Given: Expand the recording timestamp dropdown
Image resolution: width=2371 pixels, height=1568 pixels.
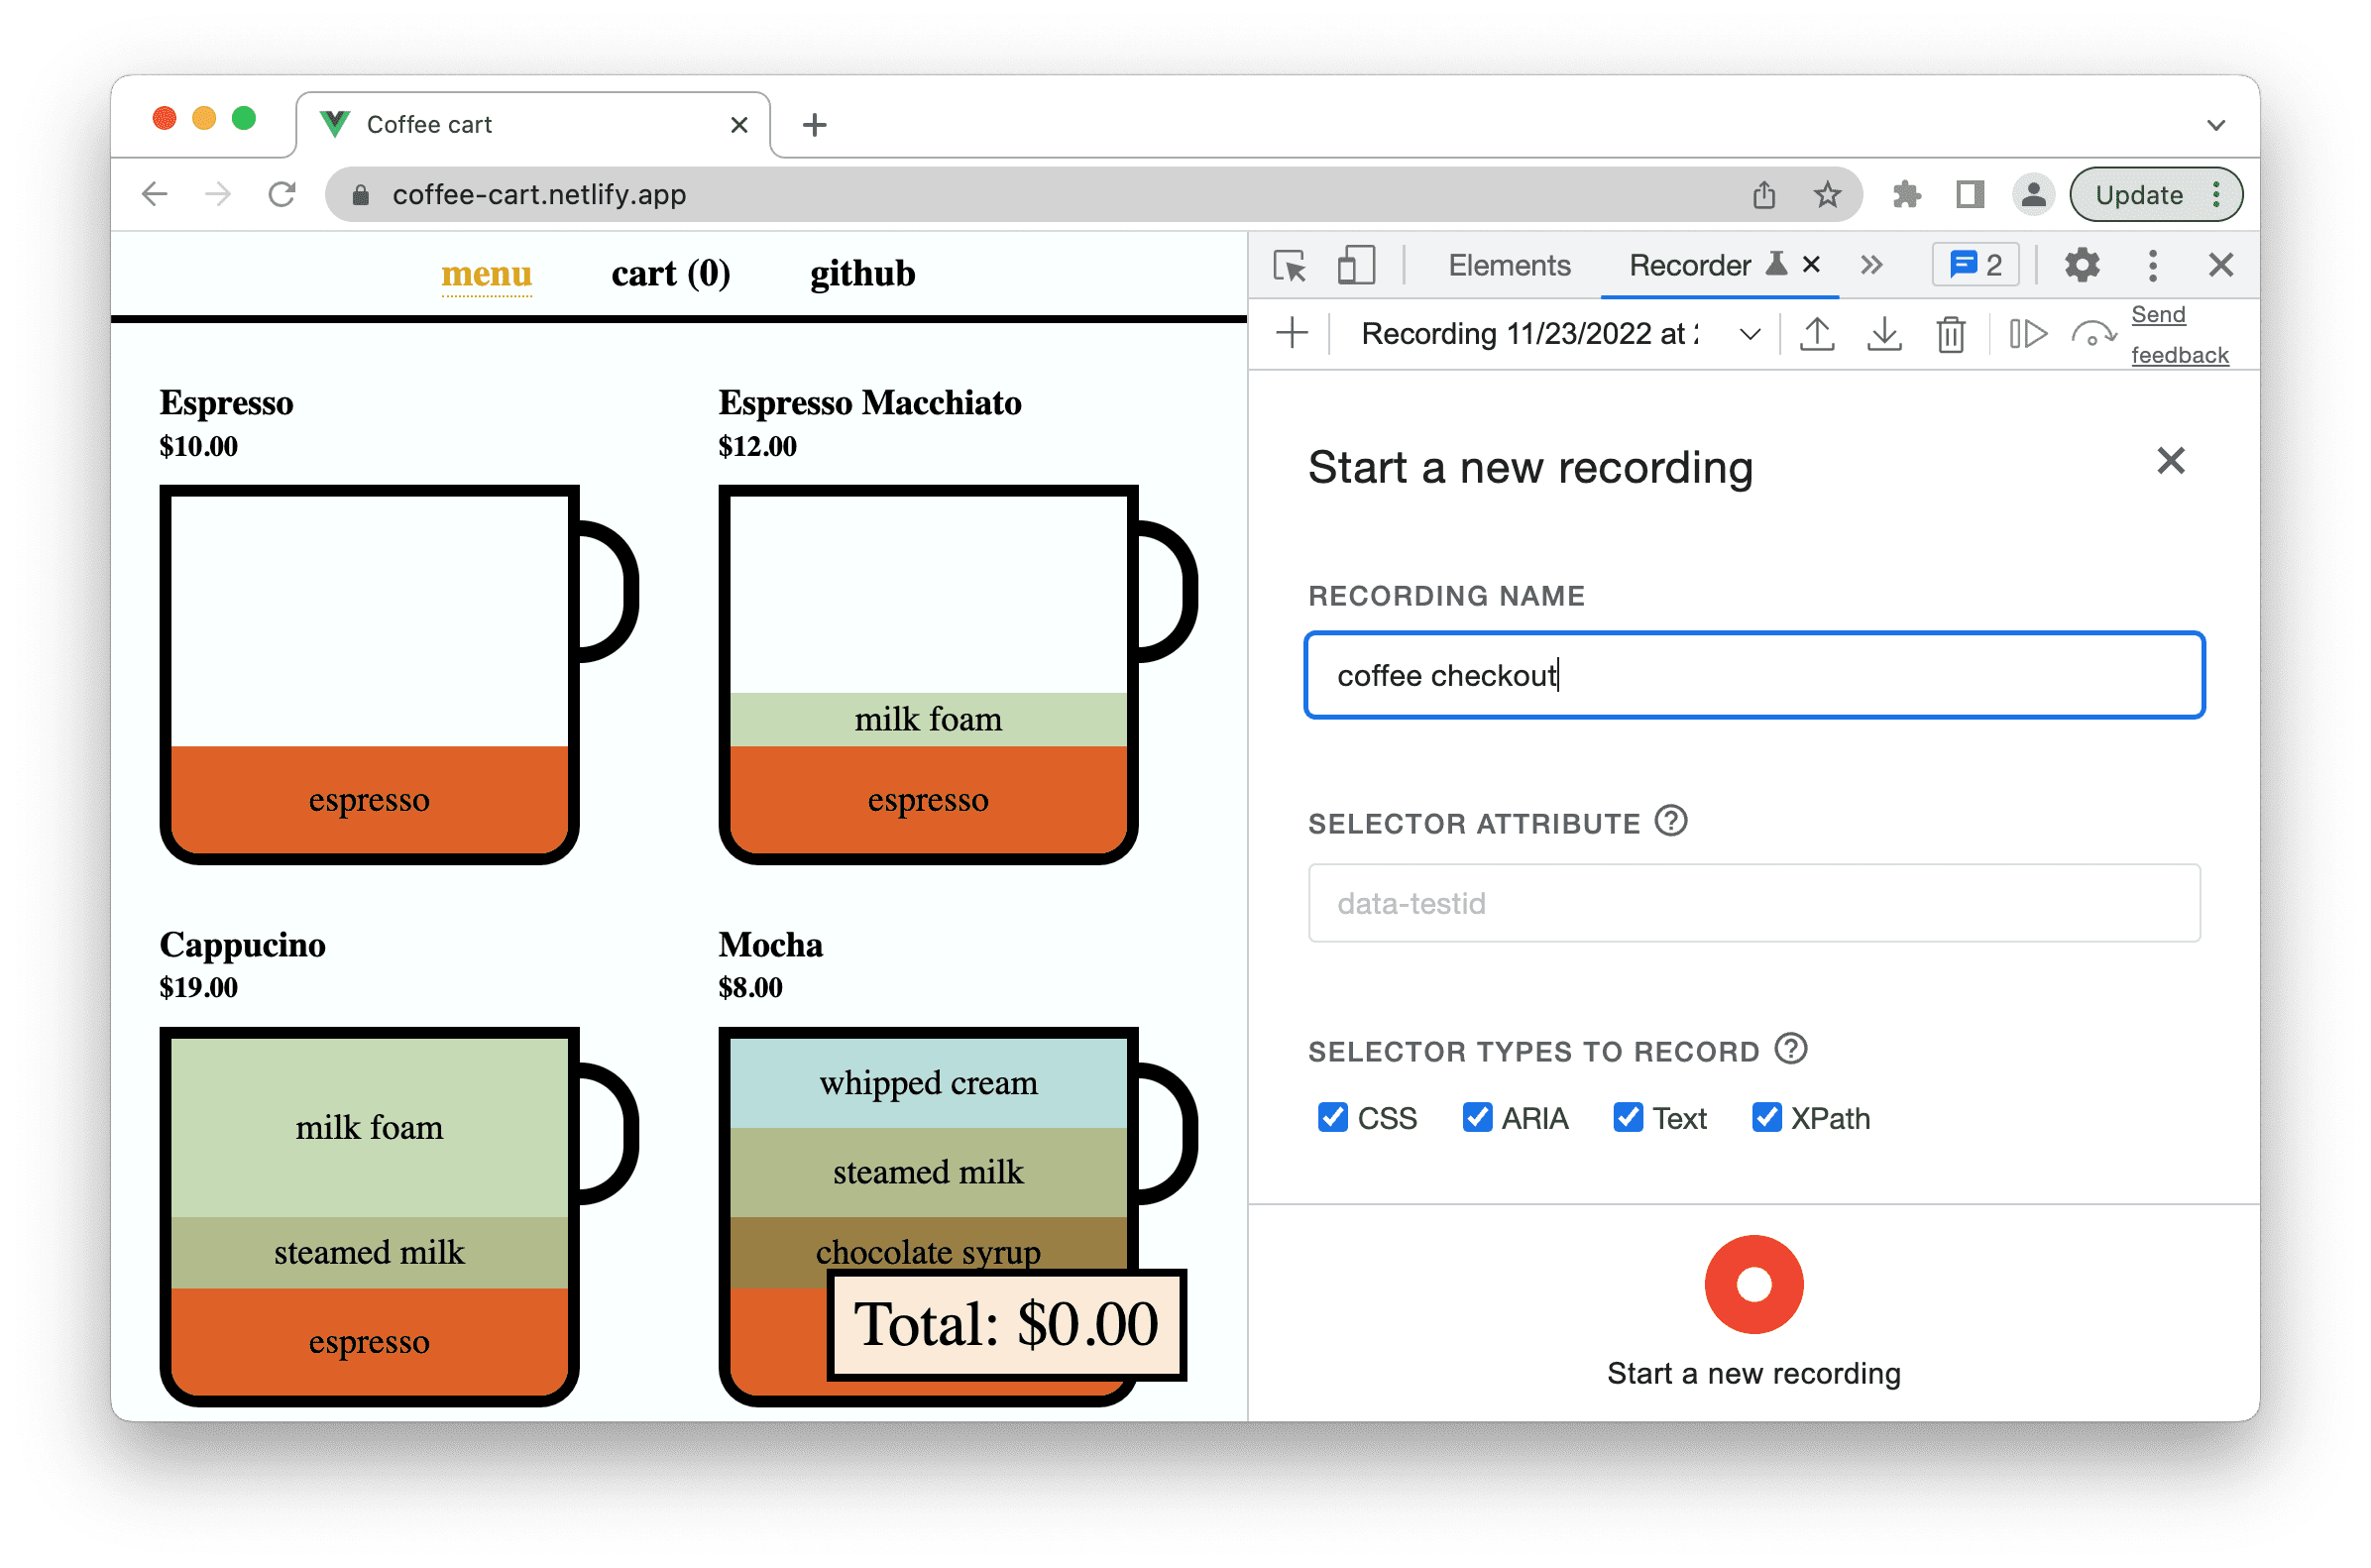Looking at the screenshot, I should tap(1750, 338).
